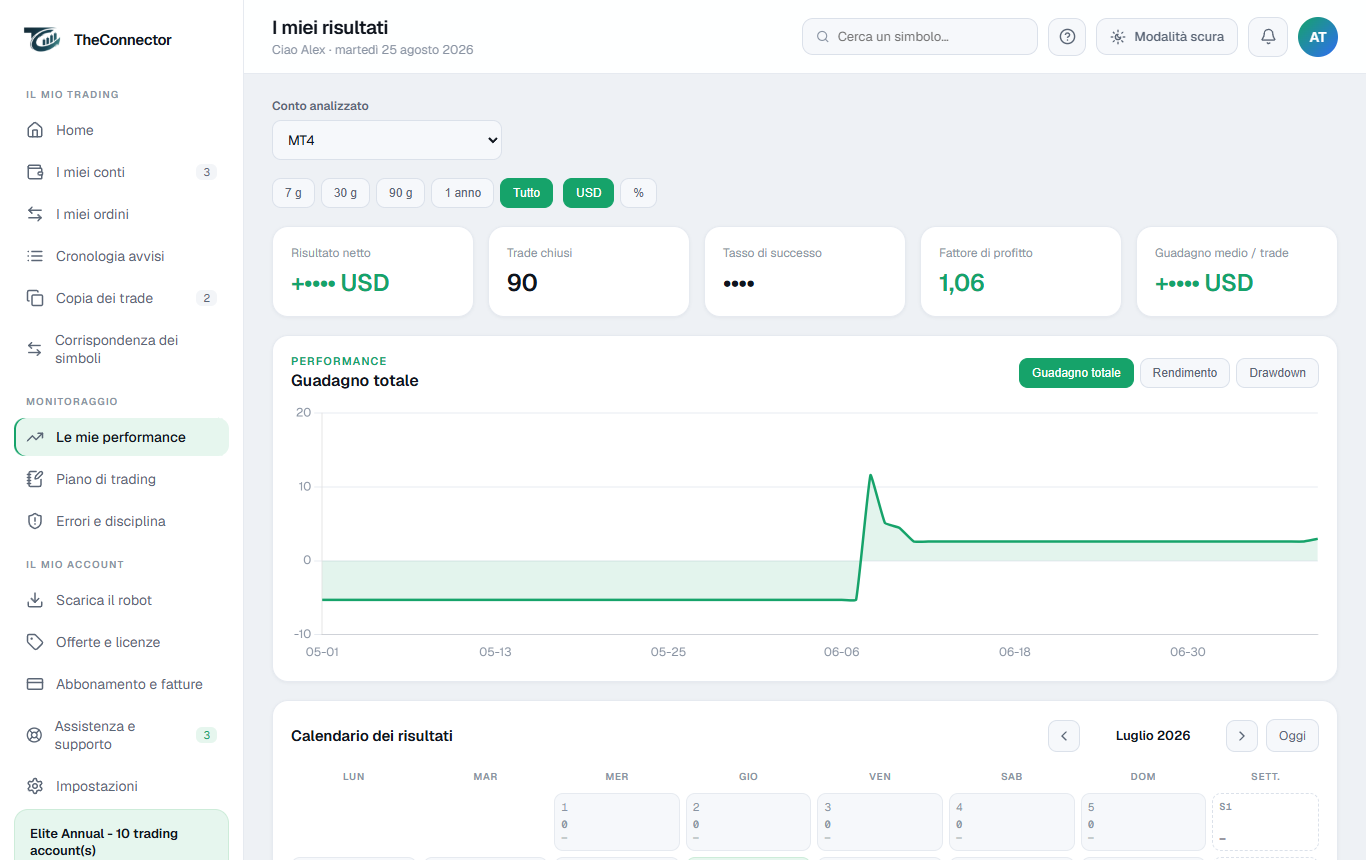Click the Oggi calendar button
The image size is (1366, 860).
1292,736
